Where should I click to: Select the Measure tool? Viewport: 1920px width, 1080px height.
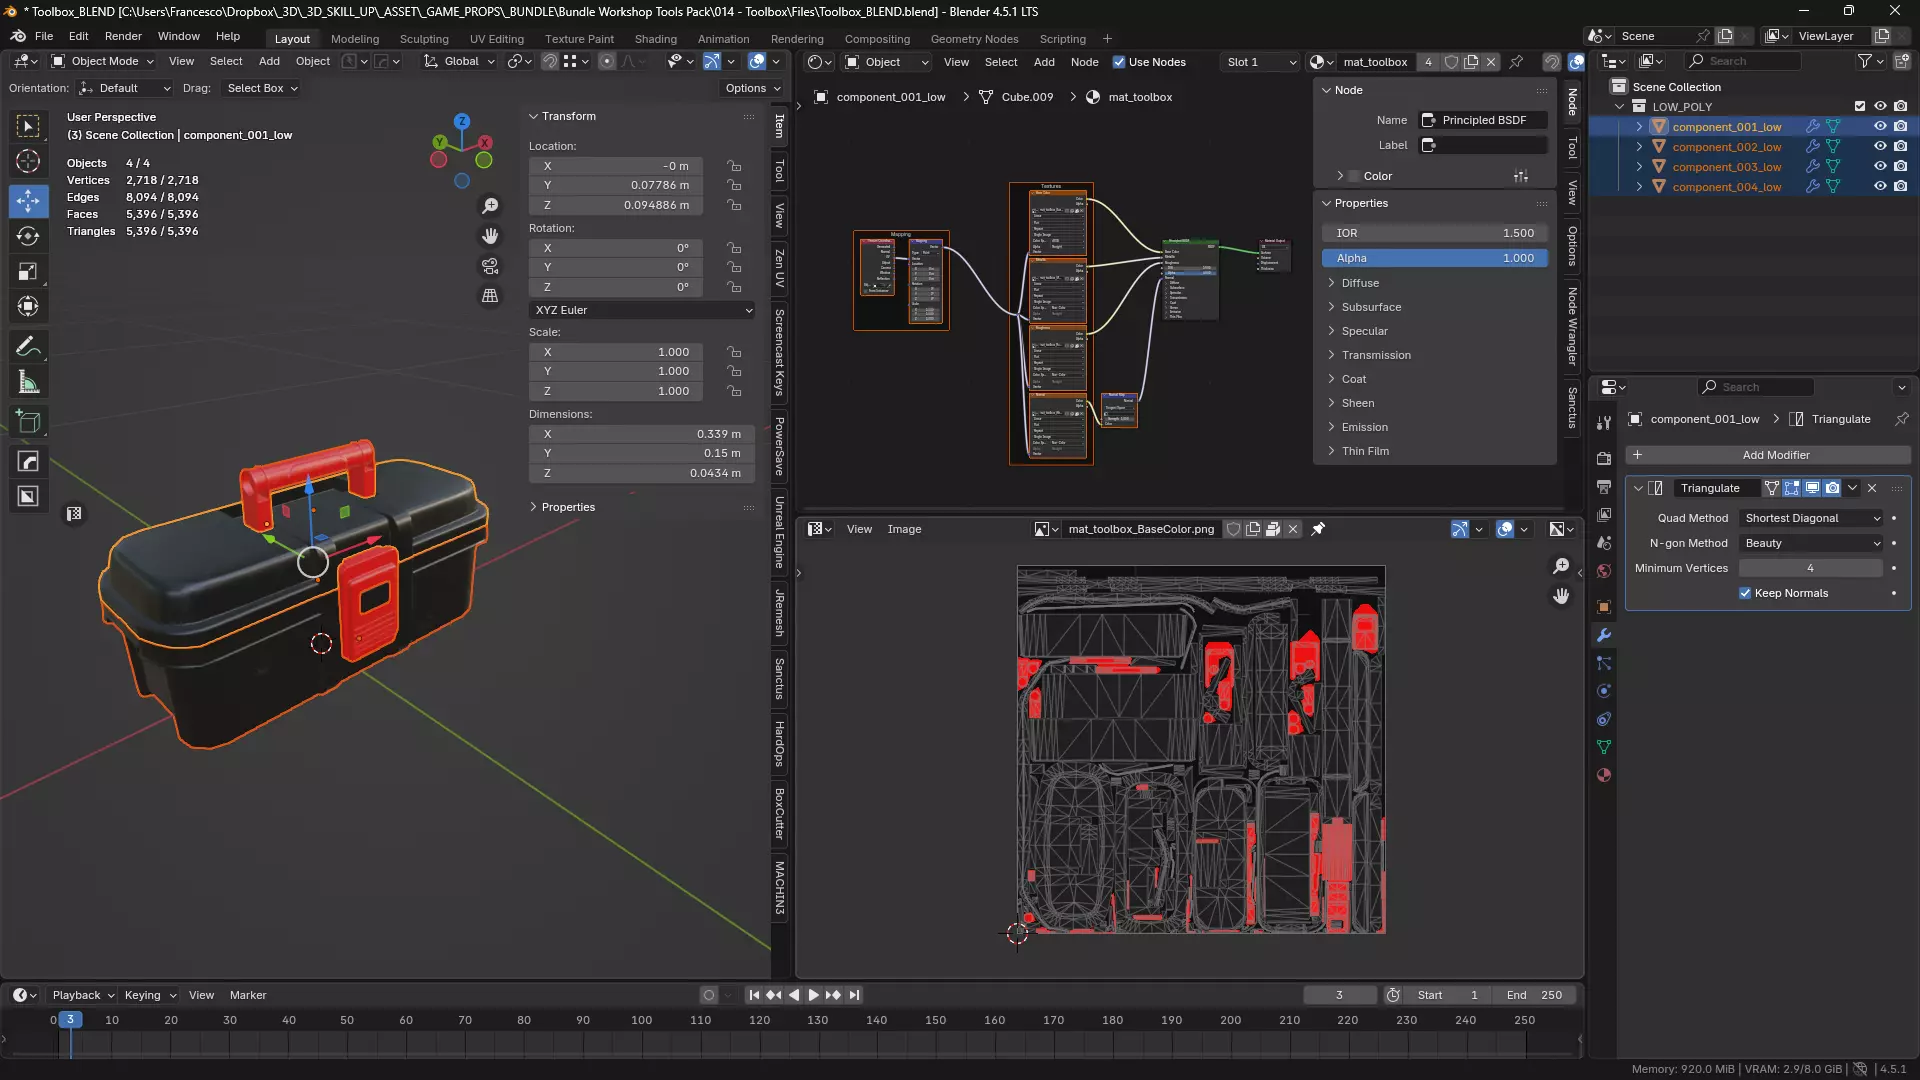tap(28, 382)
